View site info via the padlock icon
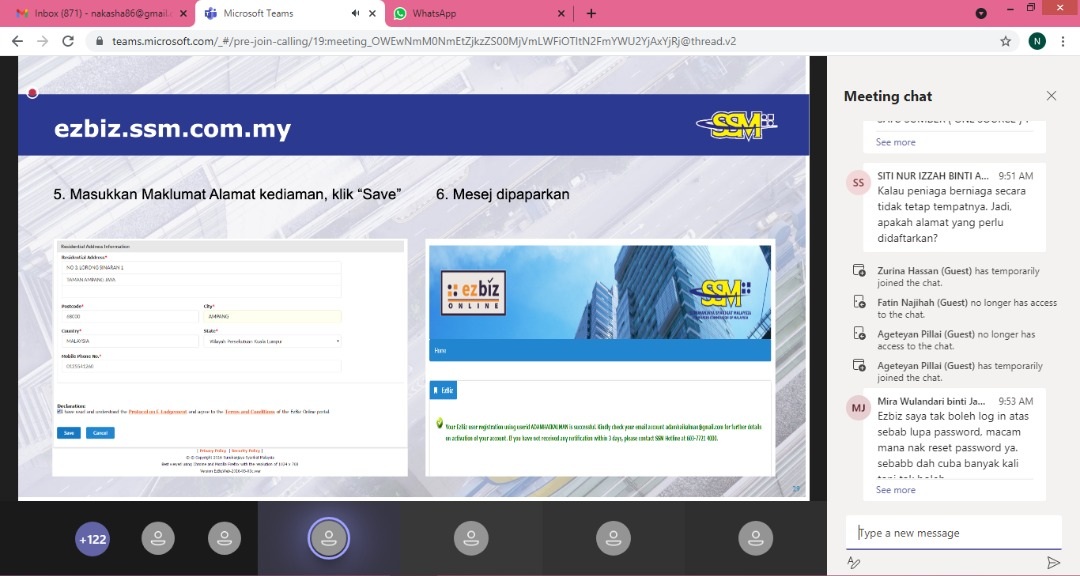The width and height of the screenshot is (1080, 576). point(98,42)
